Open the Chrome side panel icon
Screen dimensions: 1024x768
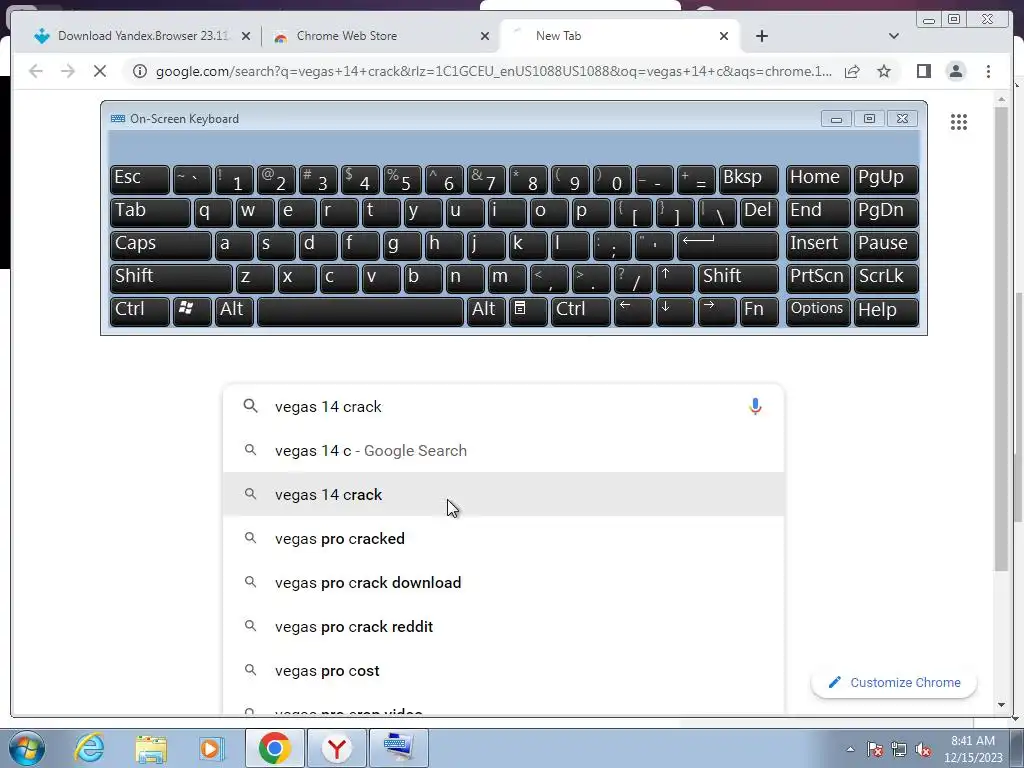point(923,71)
